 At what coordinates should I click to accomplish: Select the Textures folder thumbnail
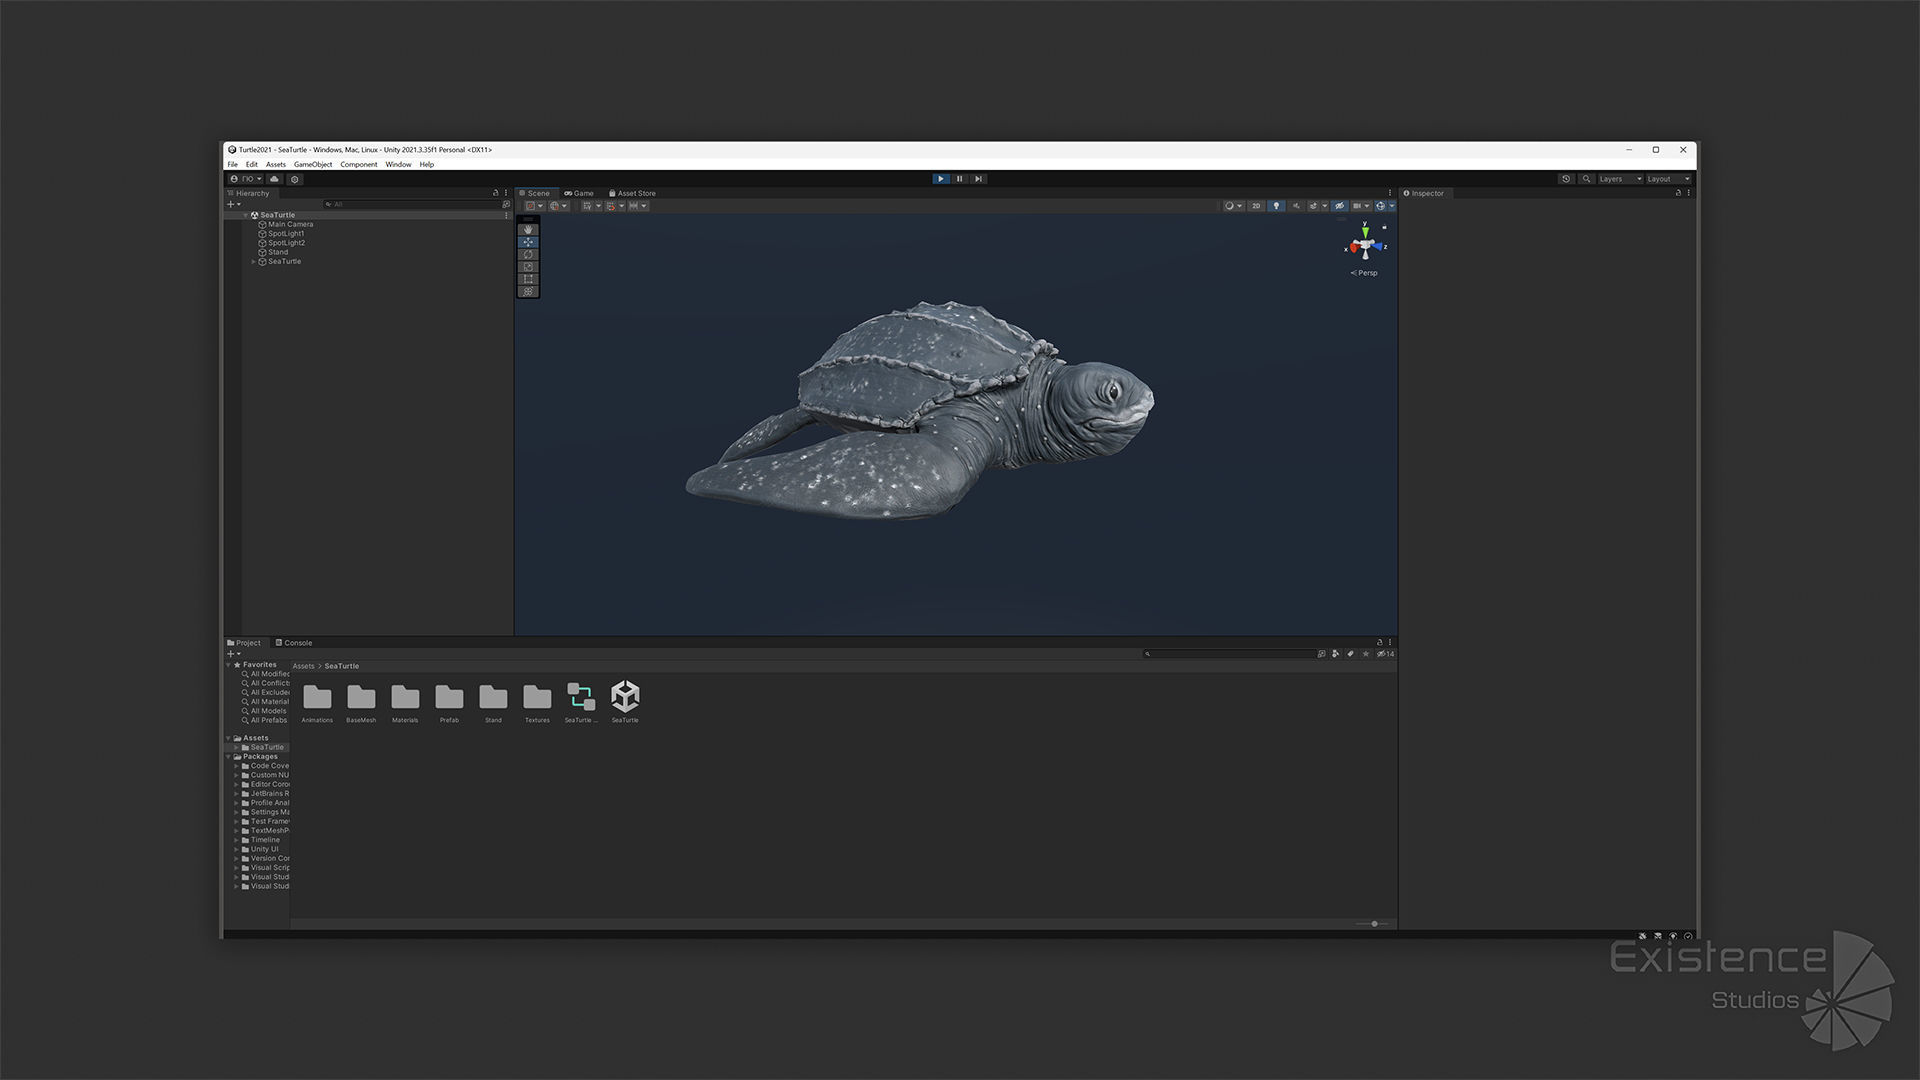(x=537, y=697)
